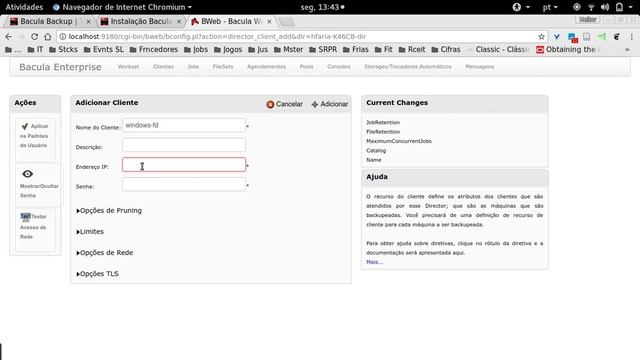
Task: Open the Mster bookmarks folder
Action: 289,49
